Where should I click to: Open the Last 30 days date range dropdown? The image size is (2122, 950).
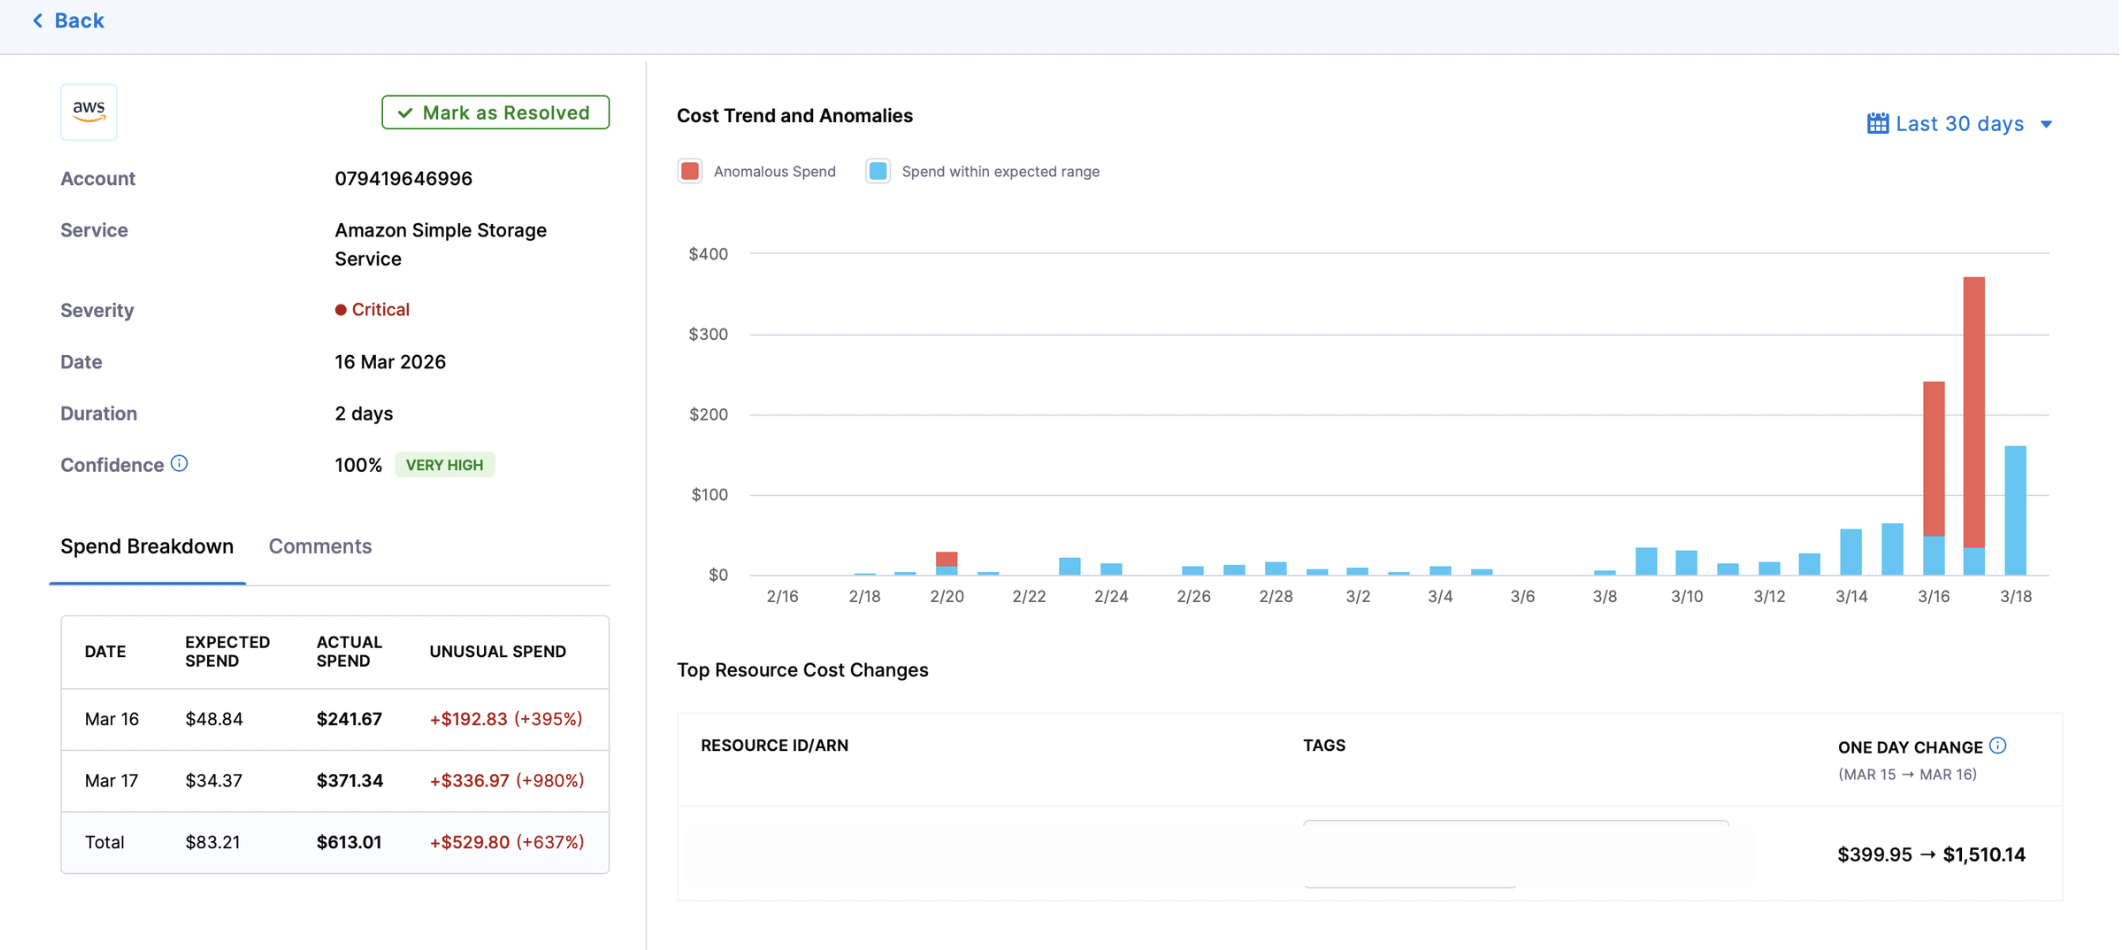(x=1958, y=124)
